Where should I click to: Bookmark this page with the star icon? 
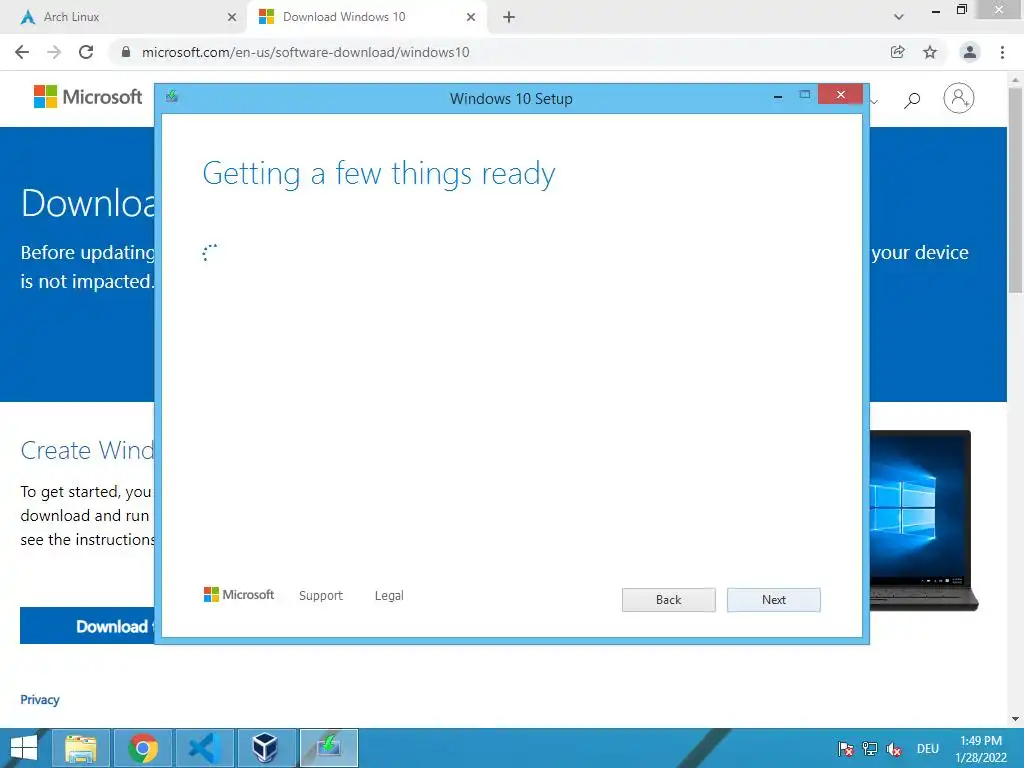(930, 52)
